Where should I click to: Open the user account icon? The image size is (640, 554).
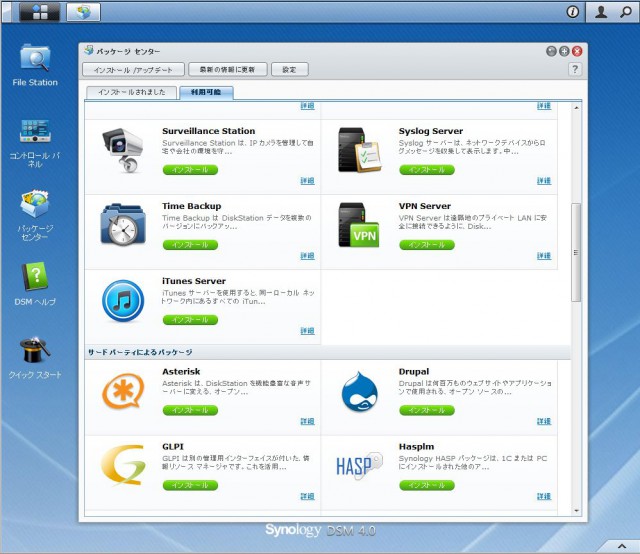(601, 12)
